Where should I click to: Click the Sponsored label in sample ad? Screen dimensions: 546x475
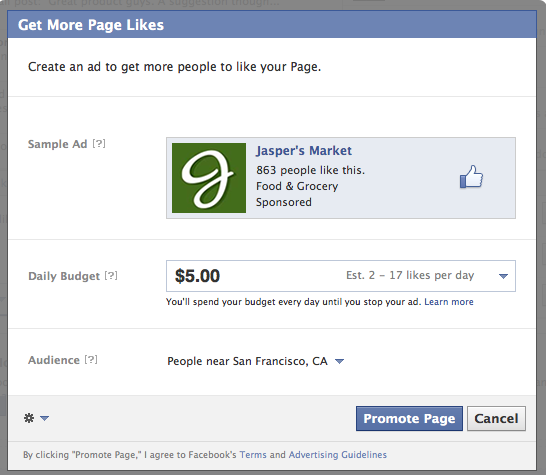[284, 202]
